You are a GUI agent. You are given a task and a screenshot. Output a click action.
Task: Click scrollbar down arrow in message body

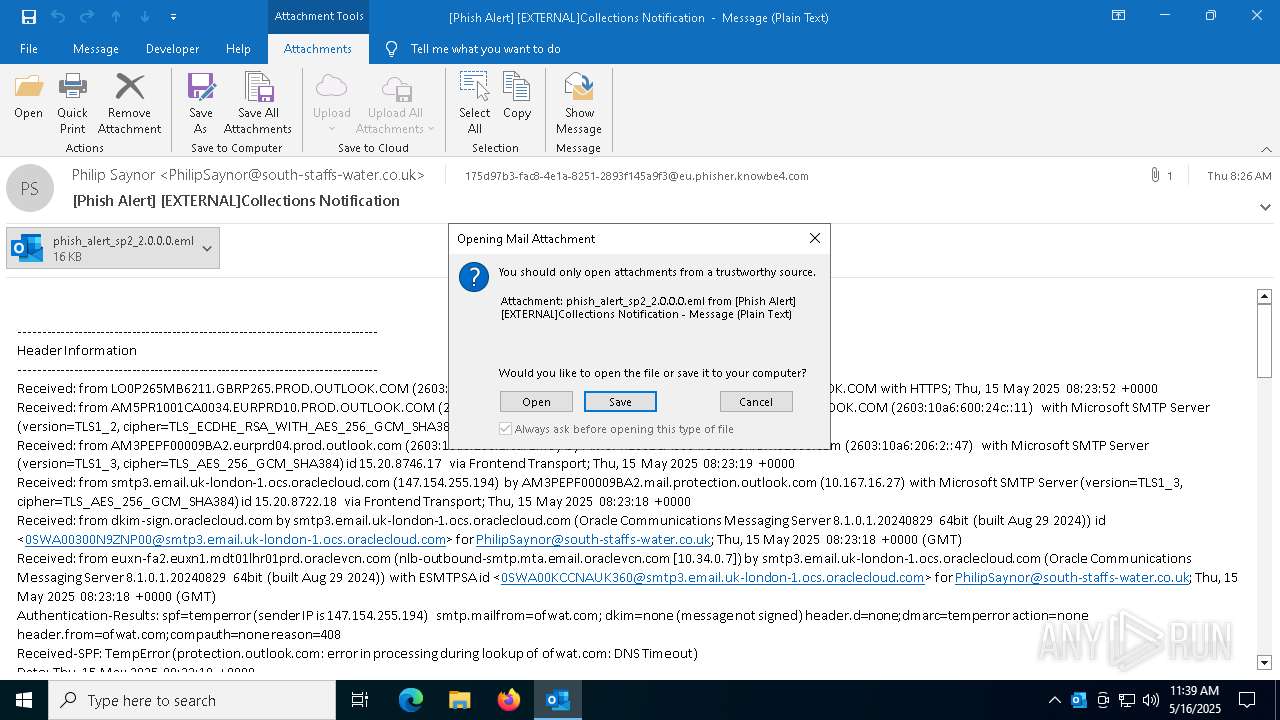[1264, 662]
